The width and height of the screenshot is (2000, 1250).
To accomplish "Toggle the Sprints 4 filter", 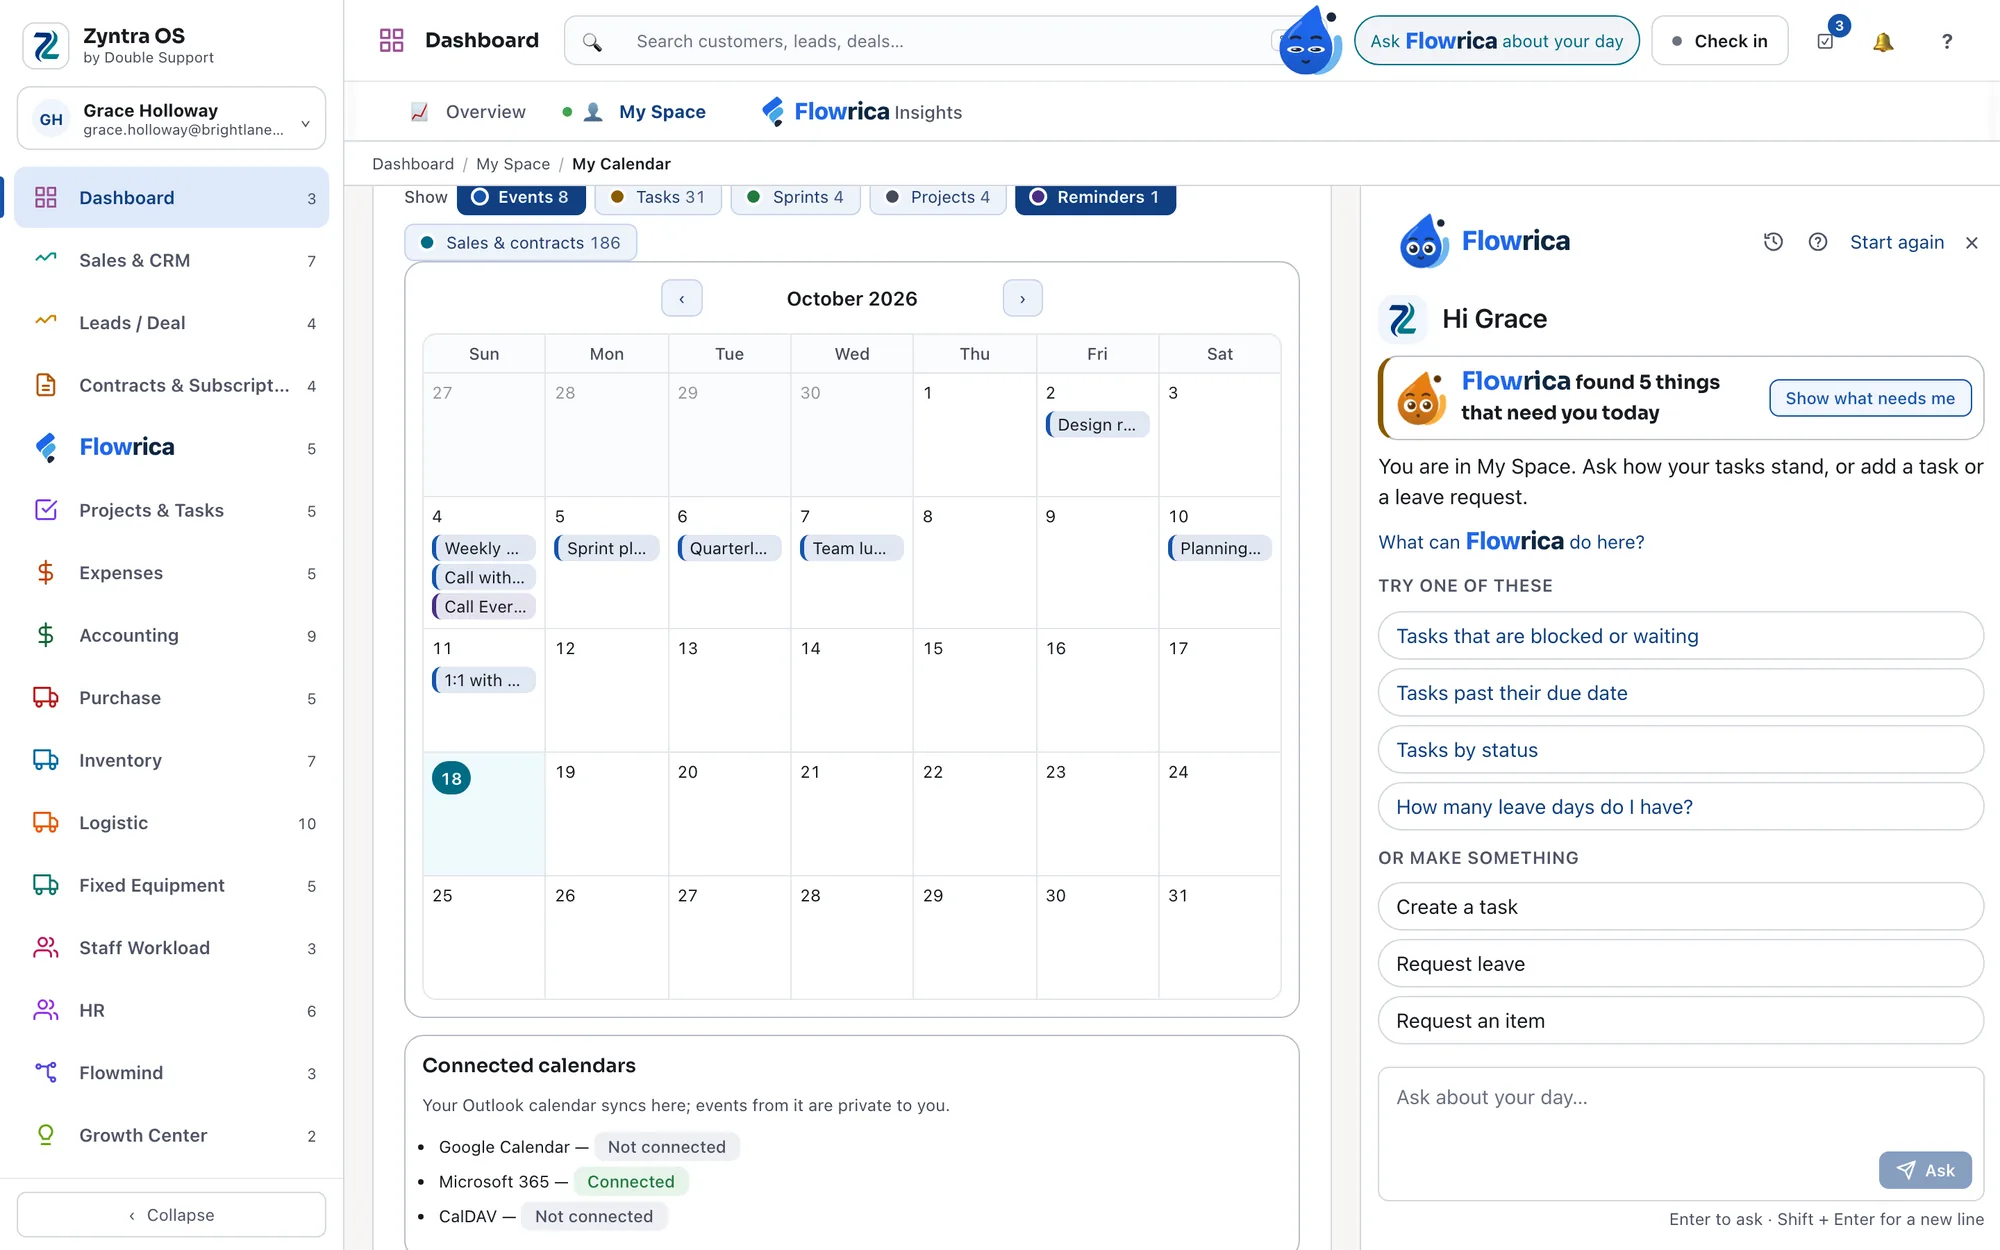I will coord(795,197).
